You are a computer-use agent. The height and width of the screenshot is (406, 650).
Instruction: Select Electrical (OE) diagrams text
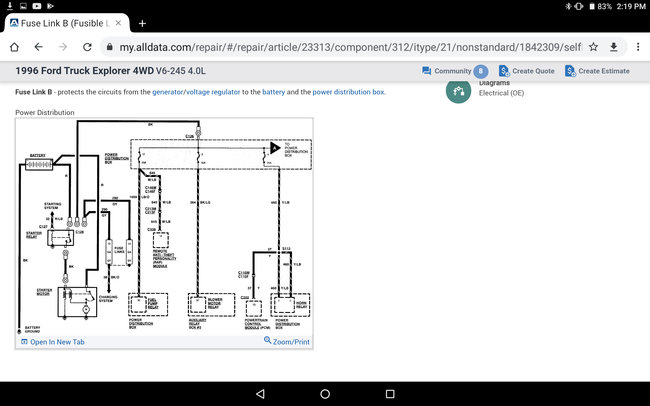pyautogui.click(x=501, y=93)
